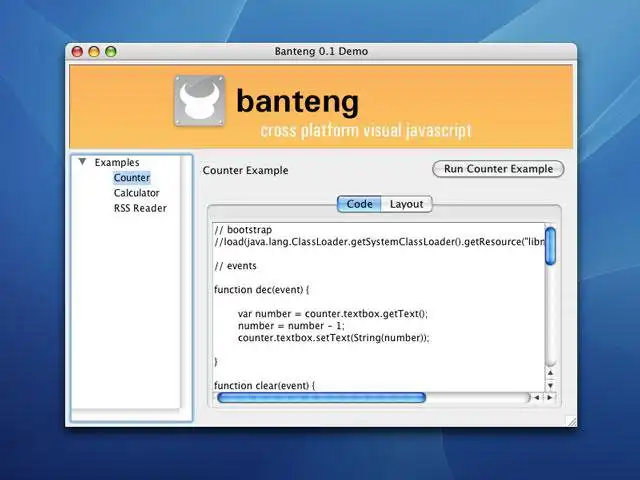The width and height of the screenshot is (640, 480).
Task: Click the Counter Example heading label
Action: click(x=245, y=171)
